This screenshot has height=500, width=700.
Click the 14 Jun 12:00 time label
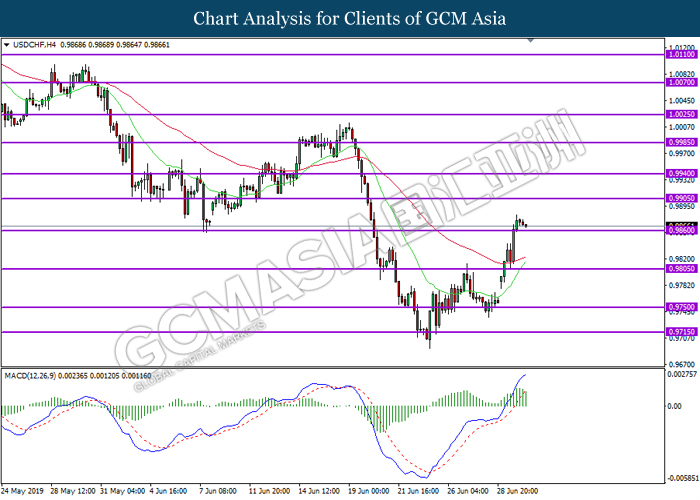[319, 491]
